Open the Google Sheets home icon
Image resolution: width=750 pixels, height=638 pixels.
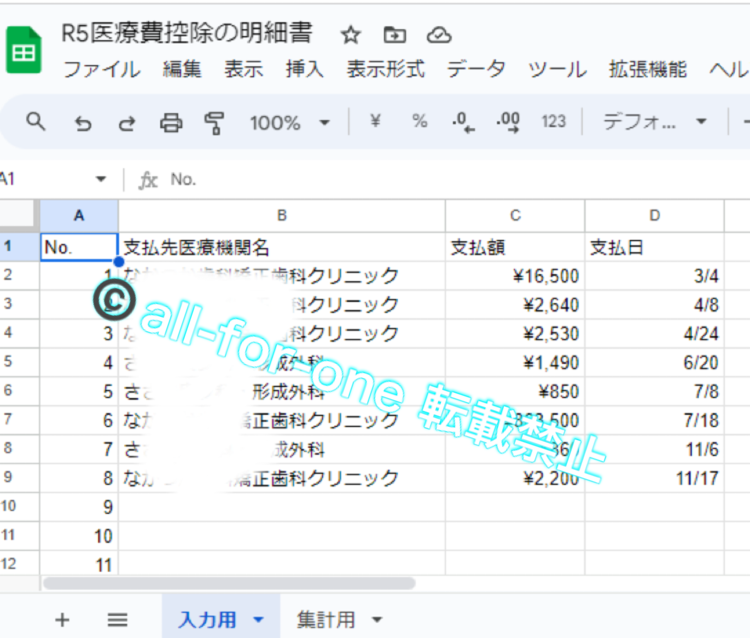coord(23,50)
